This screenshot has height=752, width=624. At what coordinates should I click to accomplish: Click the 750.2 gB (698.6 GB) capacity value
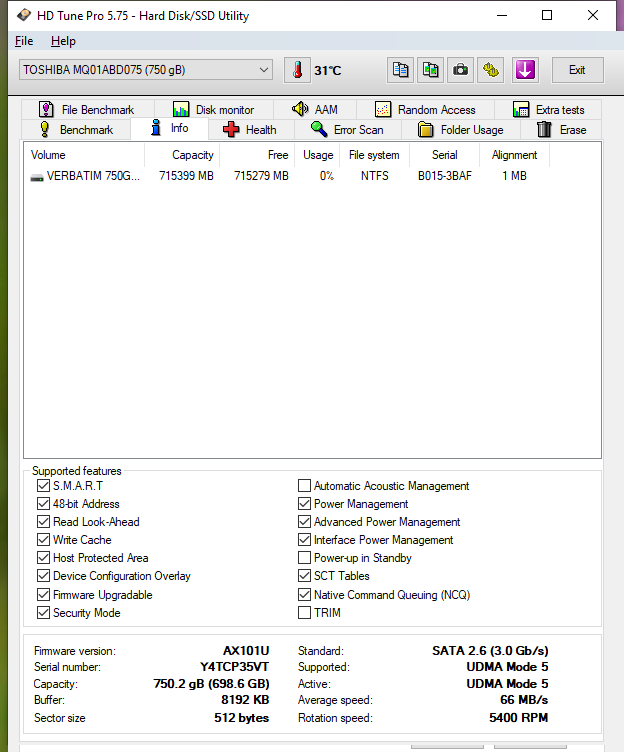point(212,684)
